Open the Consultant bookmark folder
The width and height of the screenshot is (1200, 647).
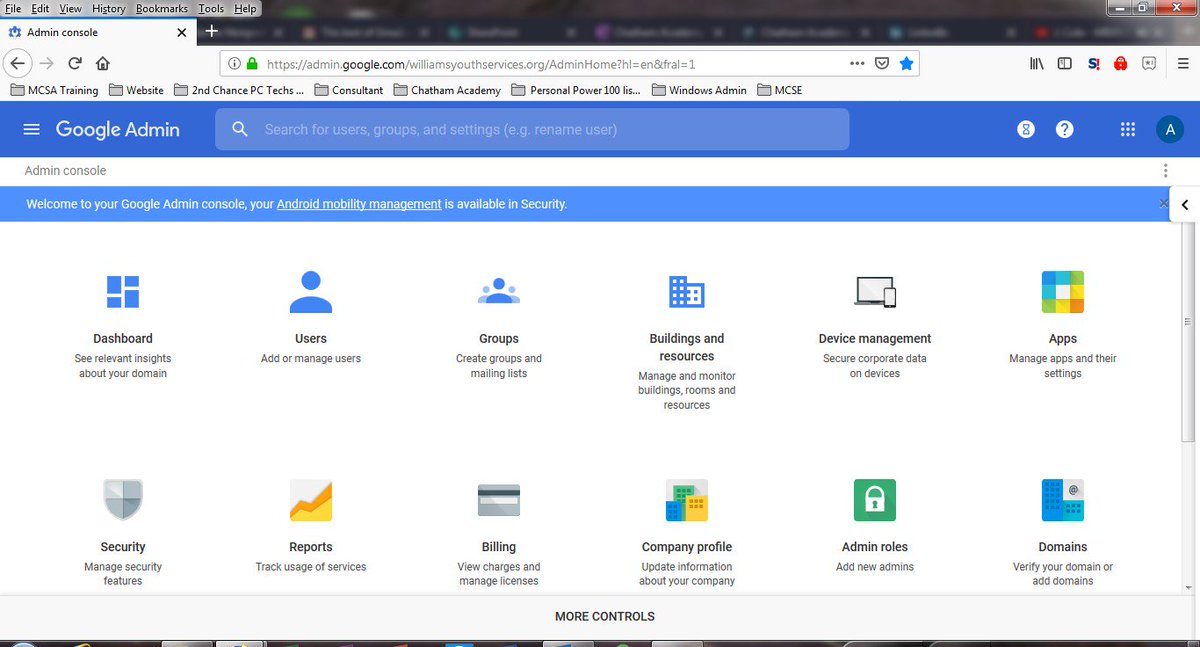click(x=349, y=90)
